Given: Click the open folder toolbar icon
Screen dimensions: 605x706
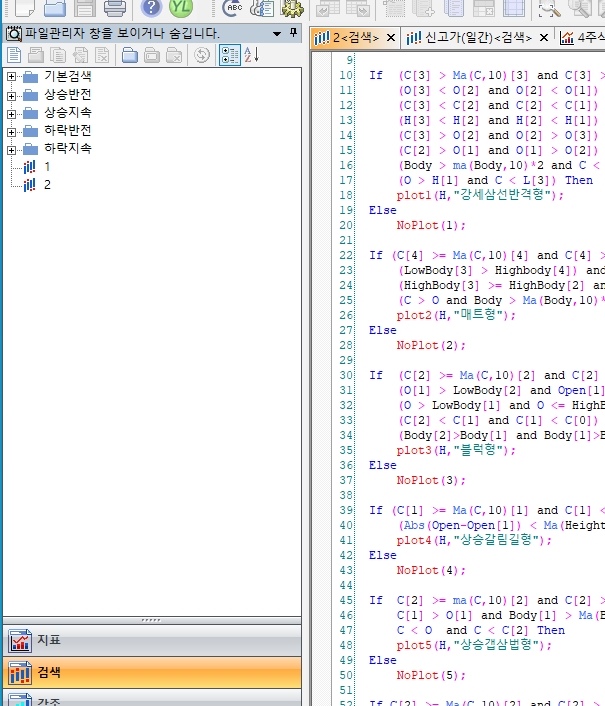Looking at the screenshot, I should 54,9.
